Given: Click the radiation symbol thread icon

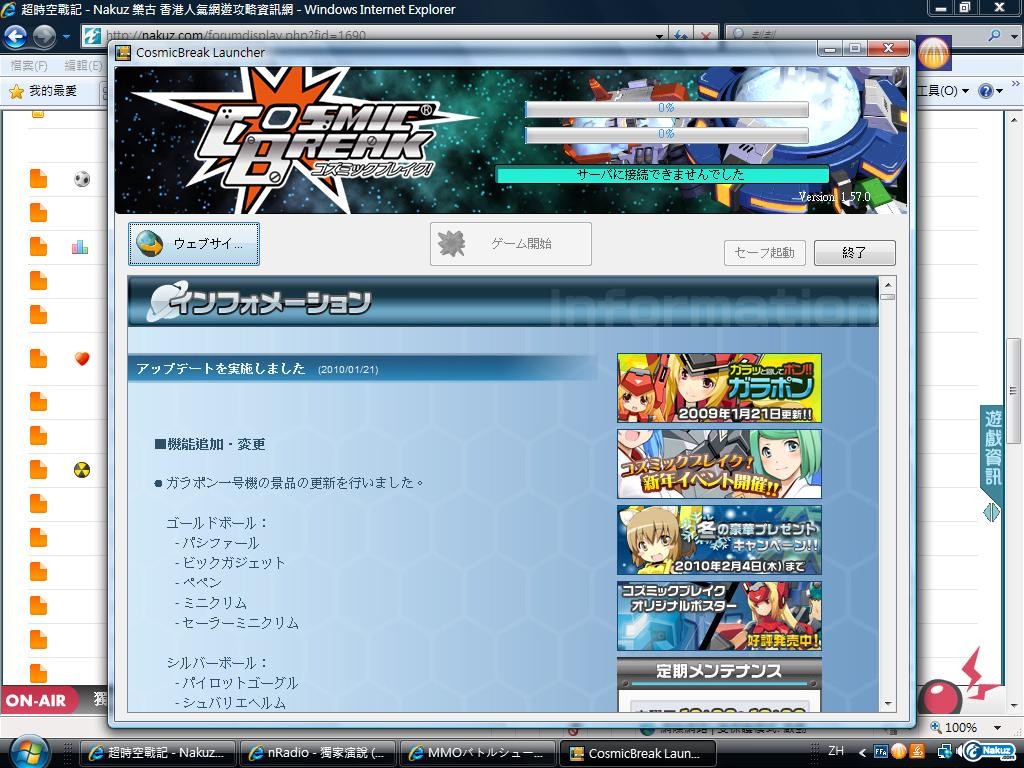Looking at the screenshot, I should pos(82,470).
